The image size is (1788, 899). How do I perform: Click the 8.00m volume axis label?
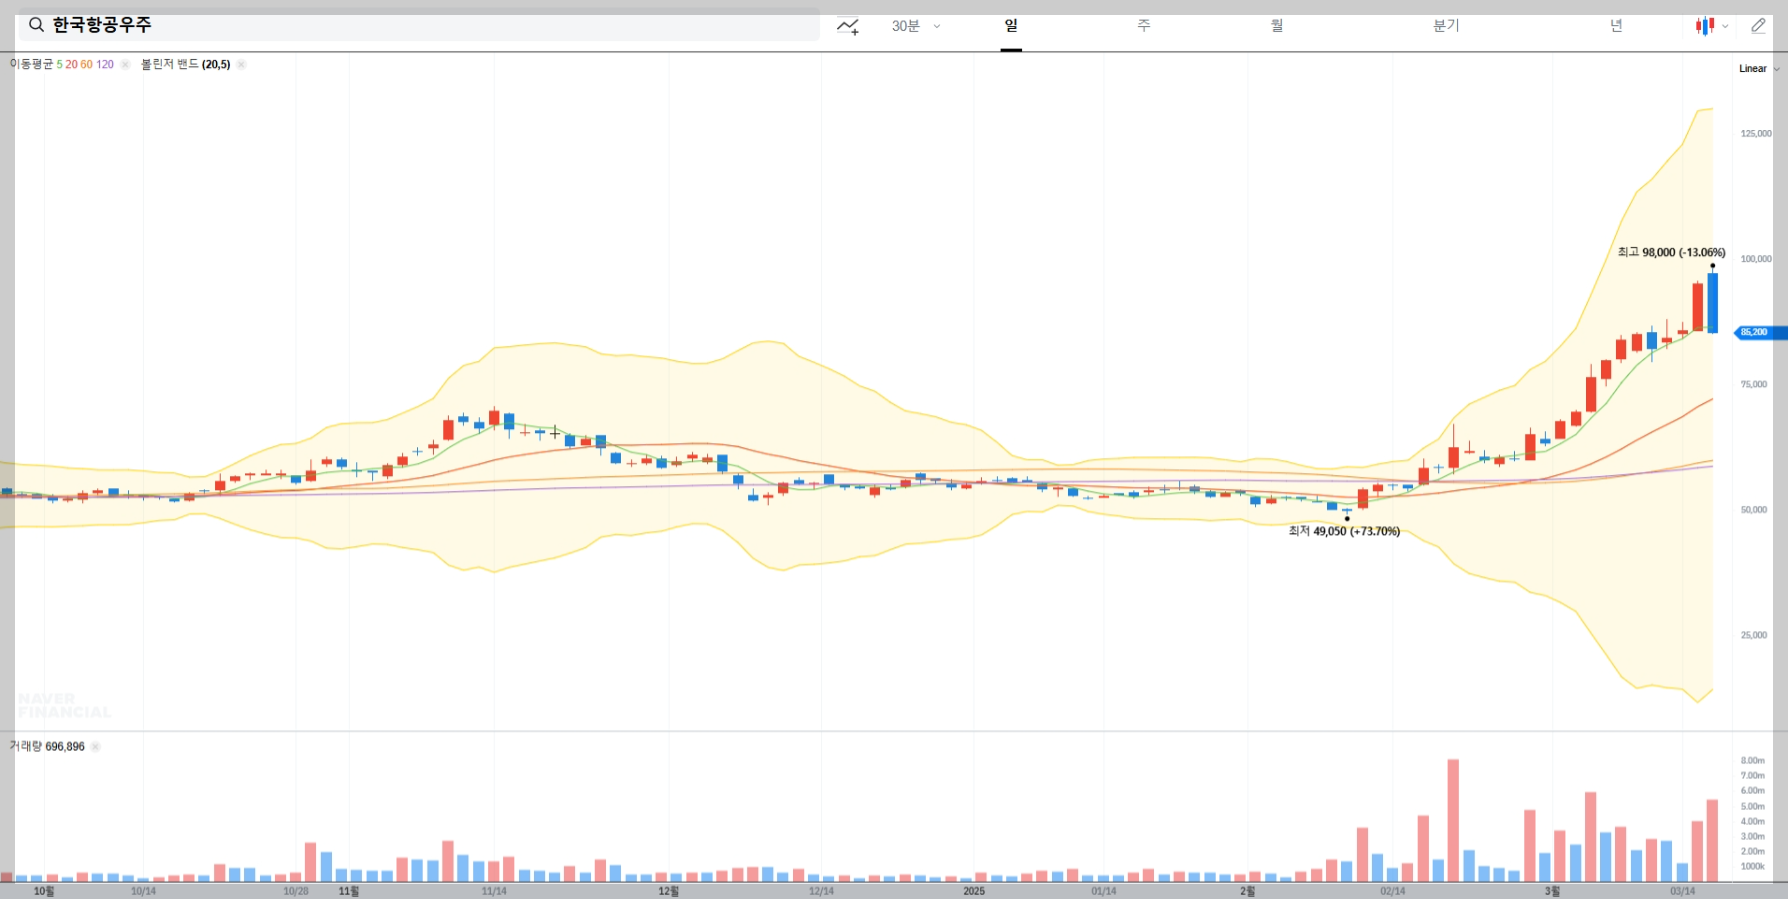[x=1753, y=761]
